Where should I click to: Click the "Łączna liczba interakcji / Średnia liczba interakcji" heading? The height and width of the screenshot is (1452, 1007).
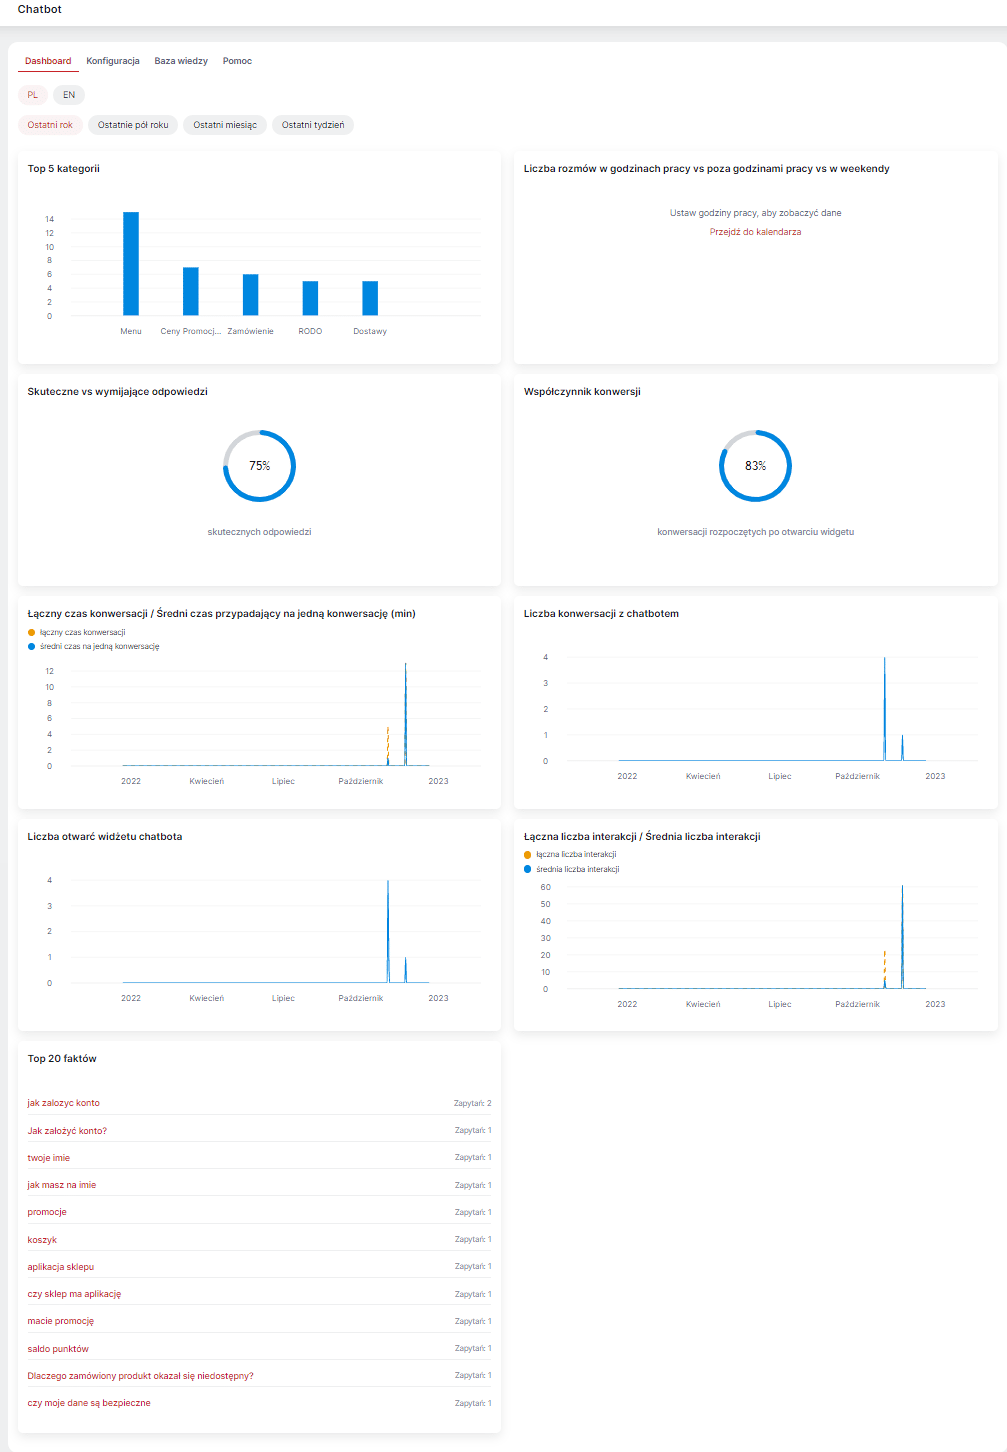(642, 837)
